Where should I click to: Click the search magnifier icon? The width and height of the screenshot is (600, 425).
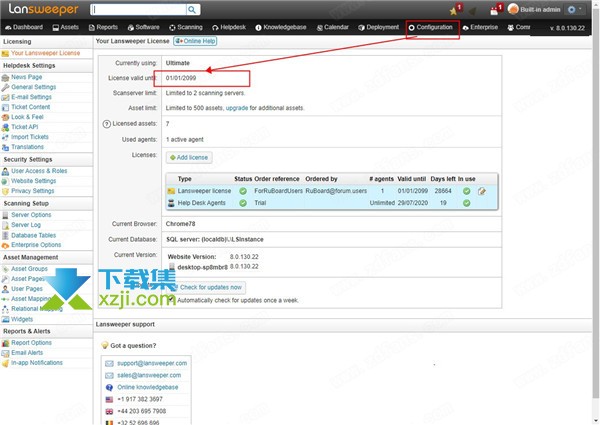coord(192,10)
